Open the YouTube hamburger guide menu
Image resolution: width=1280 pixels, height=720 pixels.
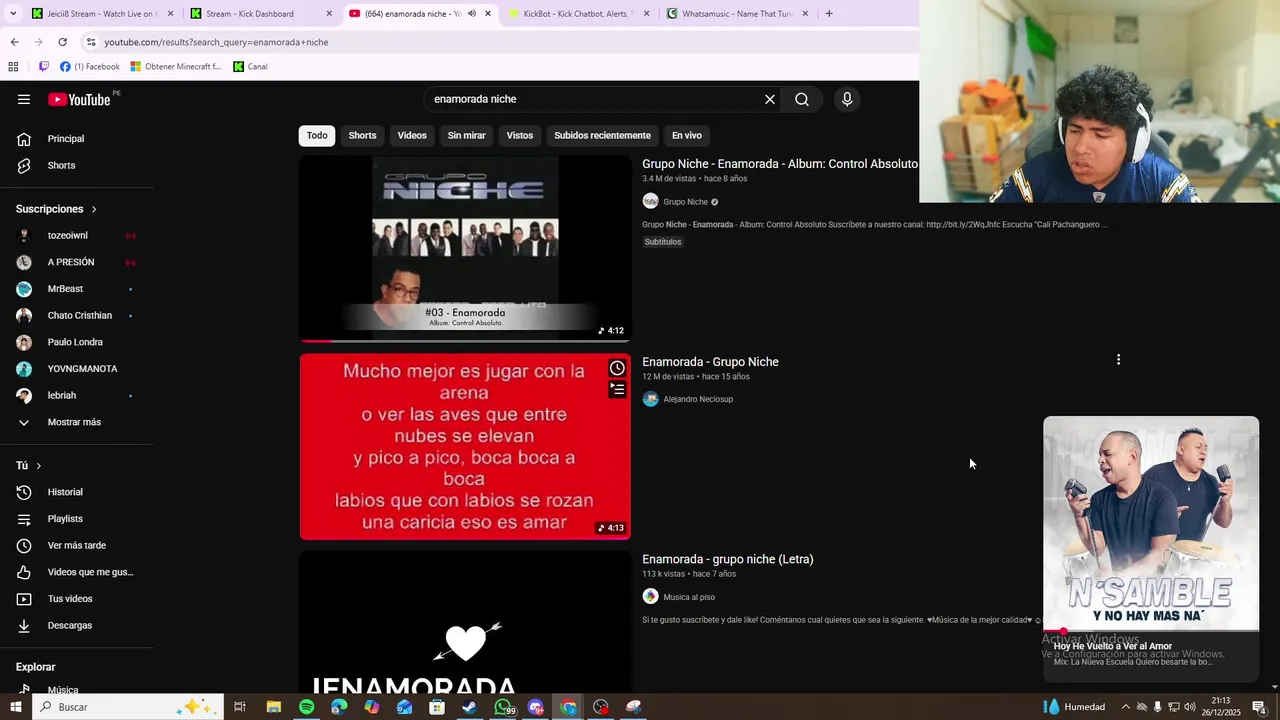point(24,99)
